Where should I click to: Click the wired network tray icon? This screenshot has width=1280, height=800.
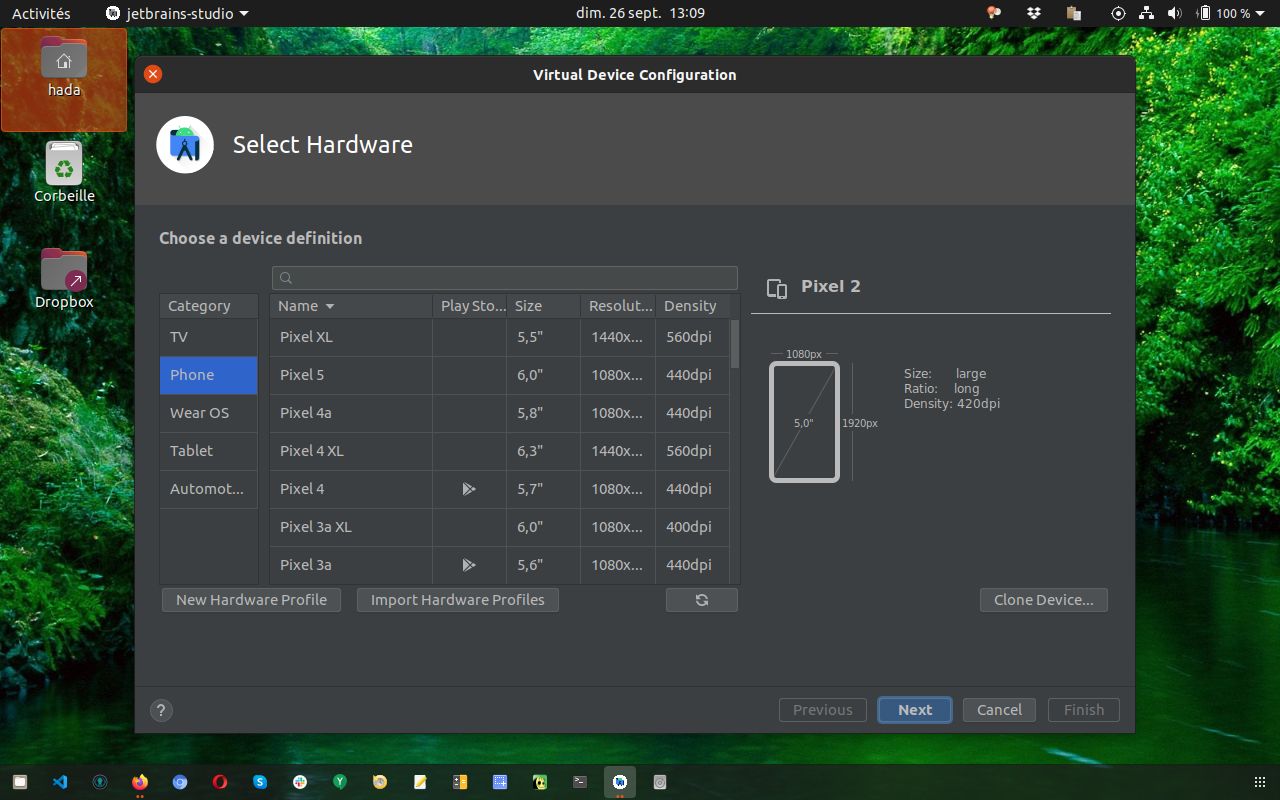point(1146,13)
